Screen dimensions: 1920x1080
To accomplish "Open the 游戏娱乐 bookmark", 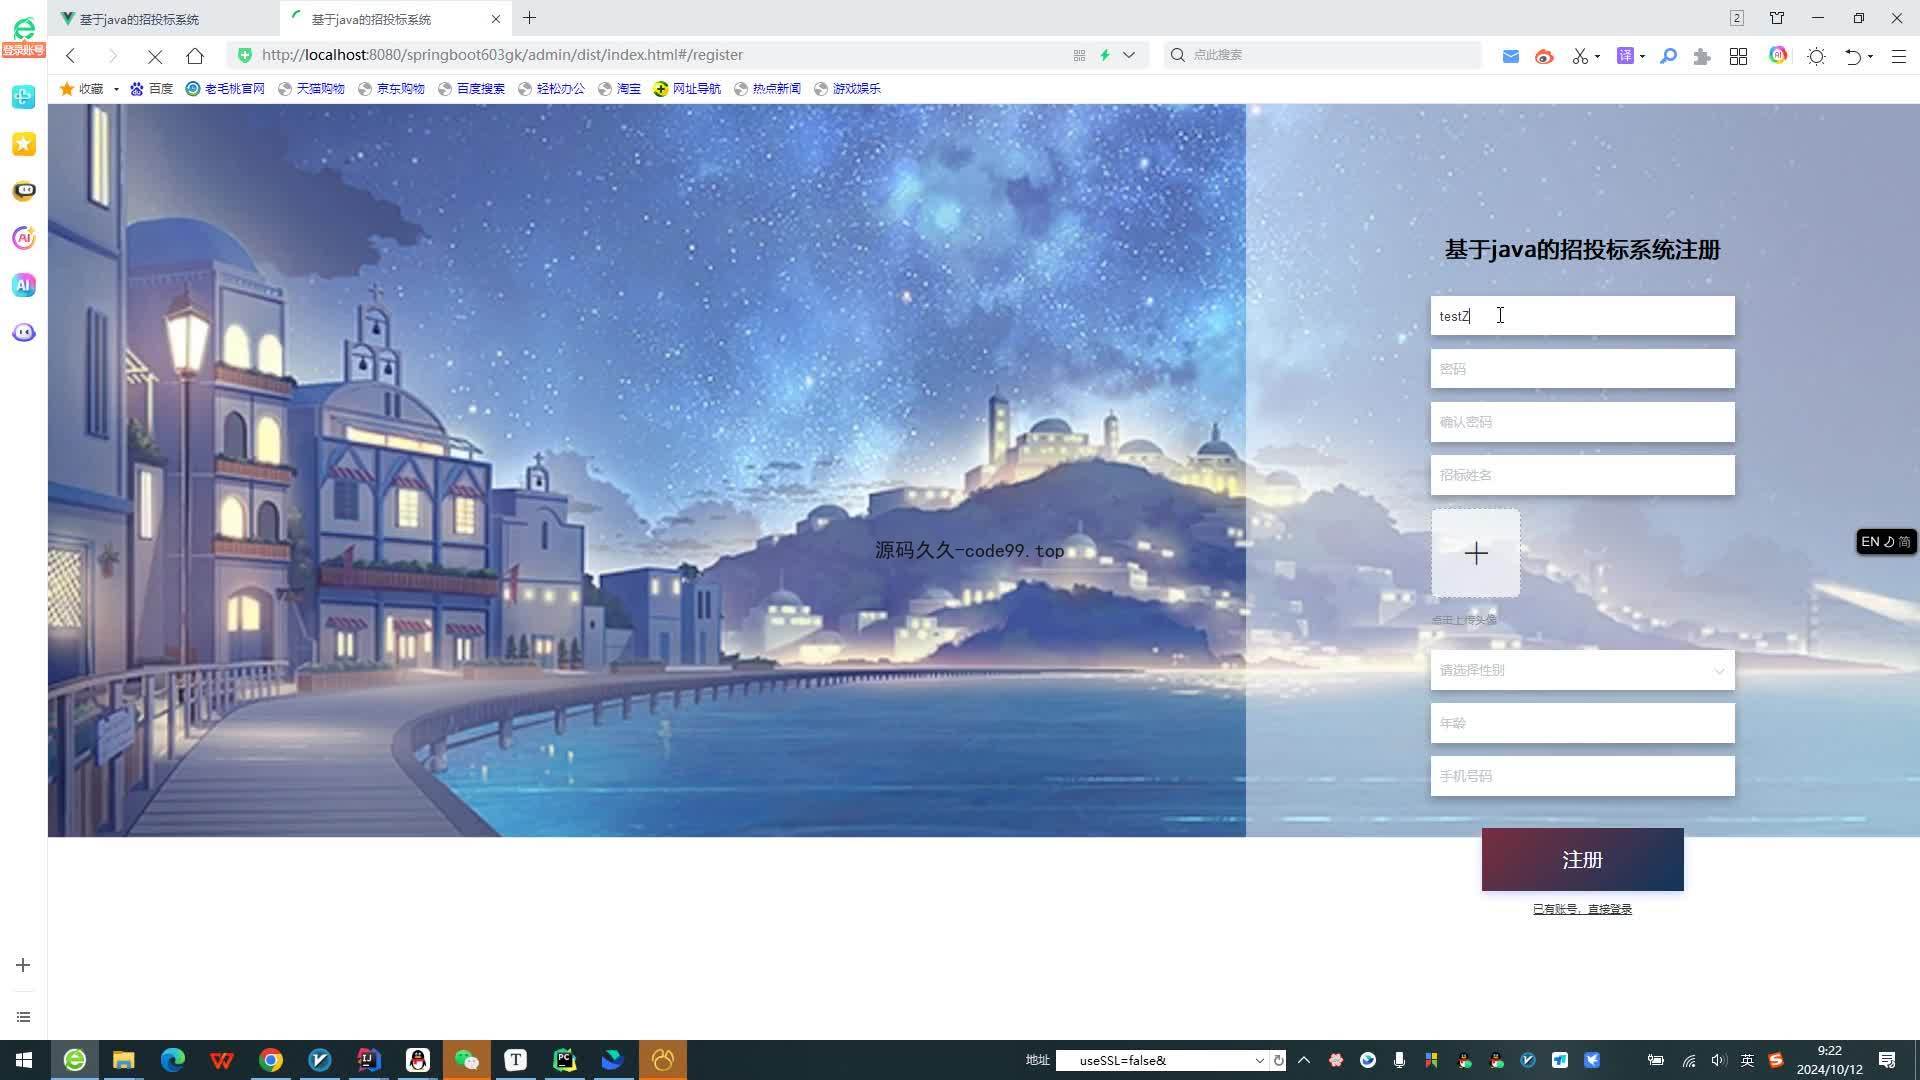I will [847, 89].
